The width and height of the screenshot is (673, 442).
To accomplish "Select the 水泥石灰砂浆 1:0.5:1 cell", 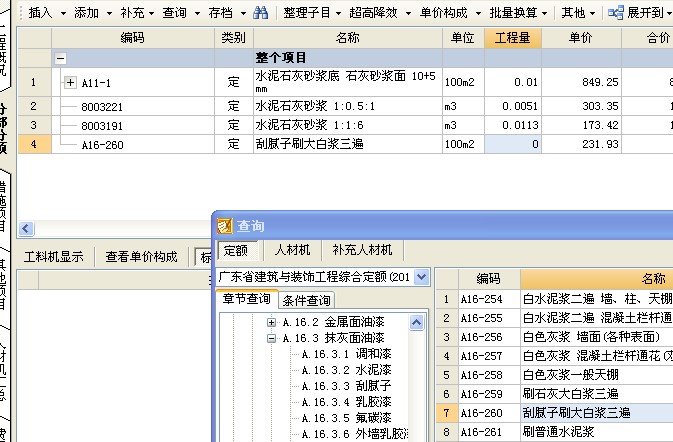I will 348,106.
